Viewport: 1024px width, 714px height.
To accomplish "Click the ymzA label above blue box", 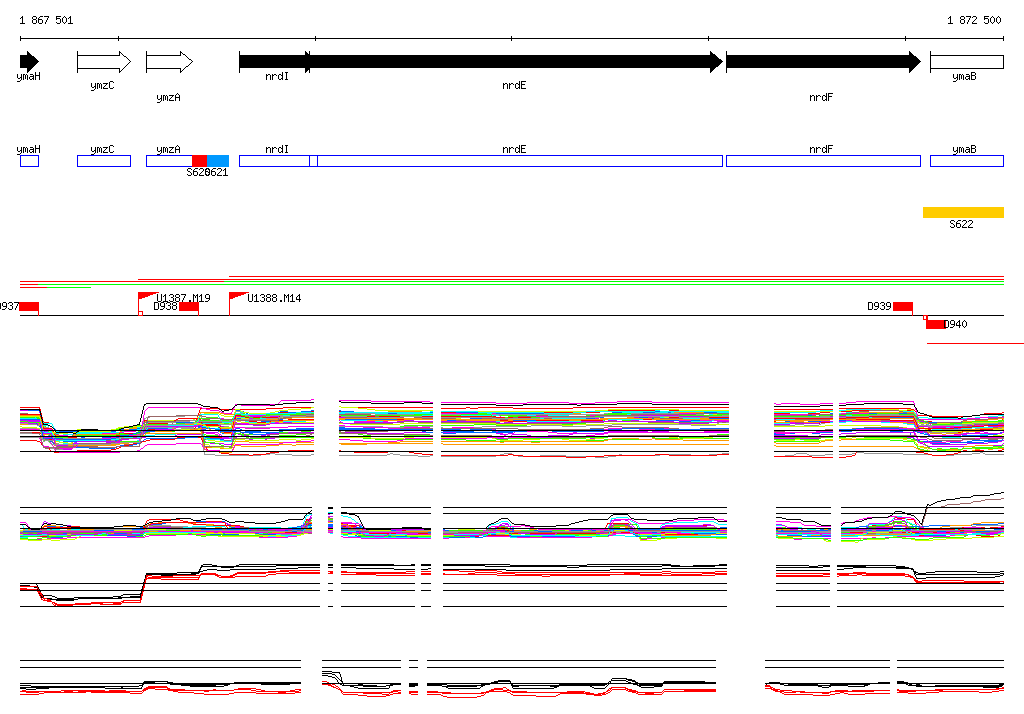I will tap(168, 150).
